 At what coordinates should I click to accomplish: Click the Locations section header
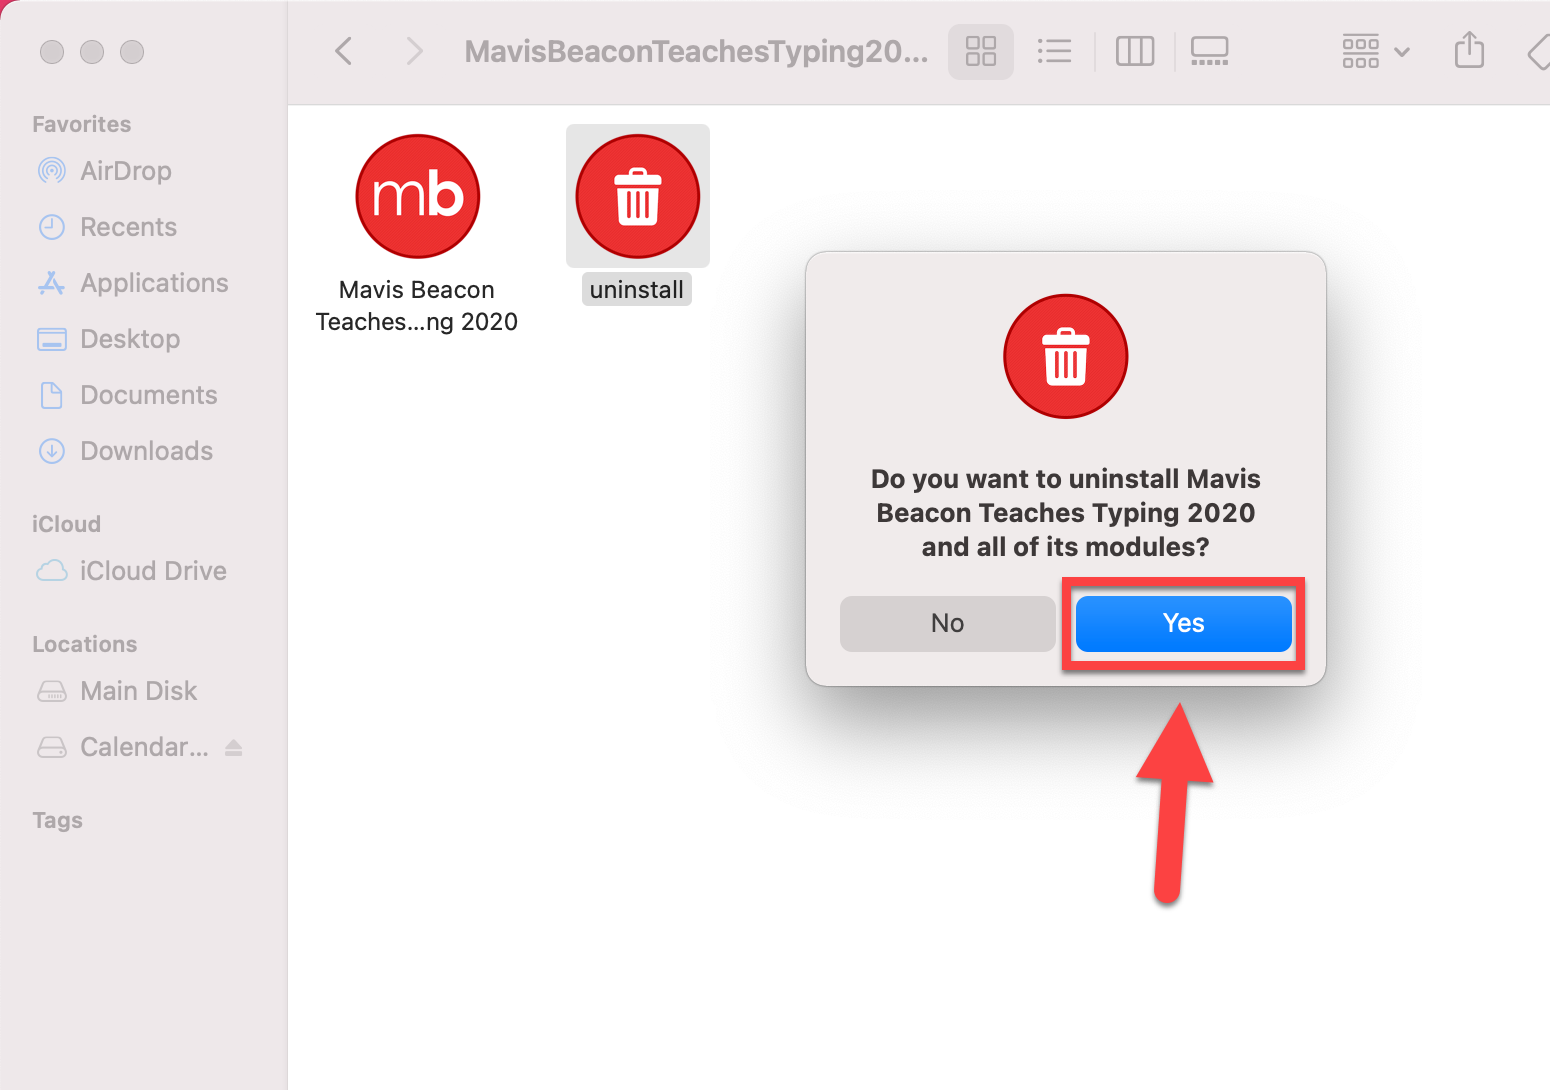[85, 644]
